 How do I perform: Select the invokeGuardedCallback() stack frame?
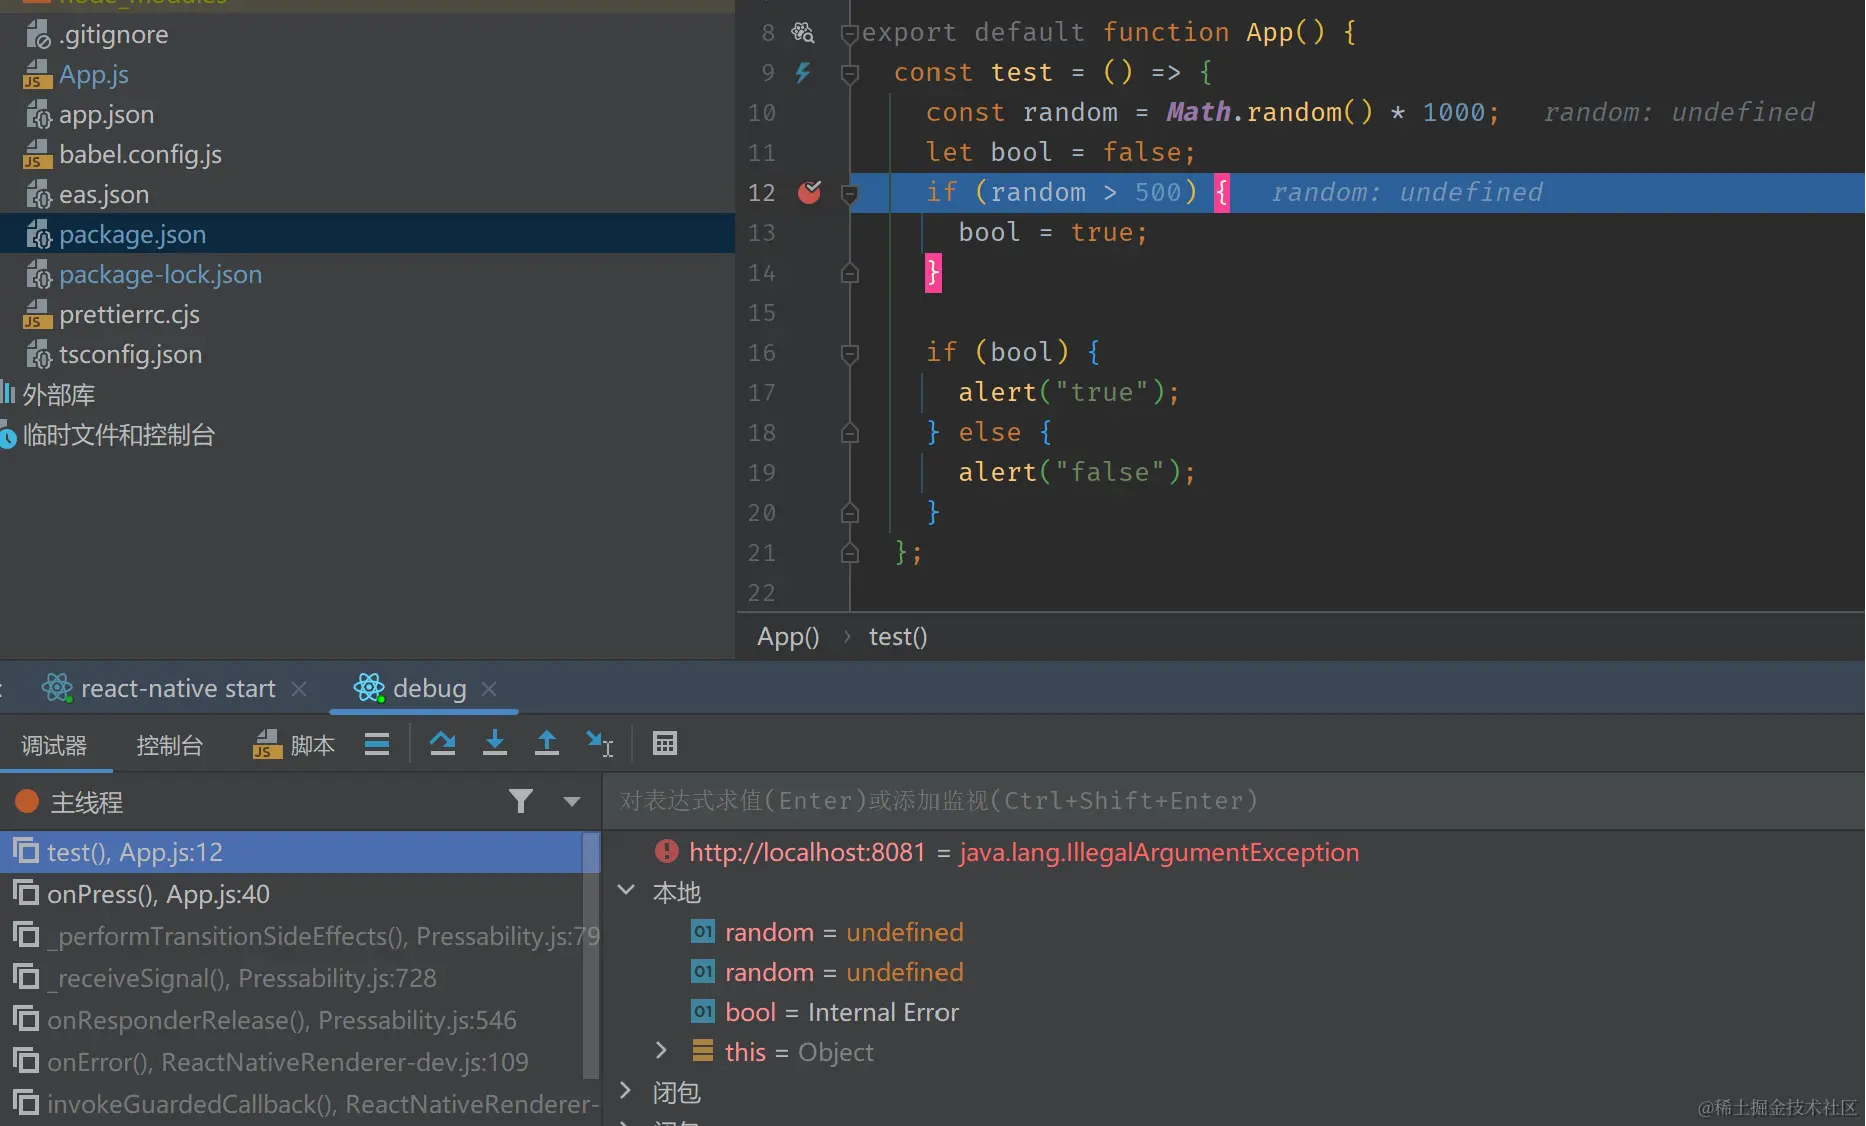pos(292,1104)
